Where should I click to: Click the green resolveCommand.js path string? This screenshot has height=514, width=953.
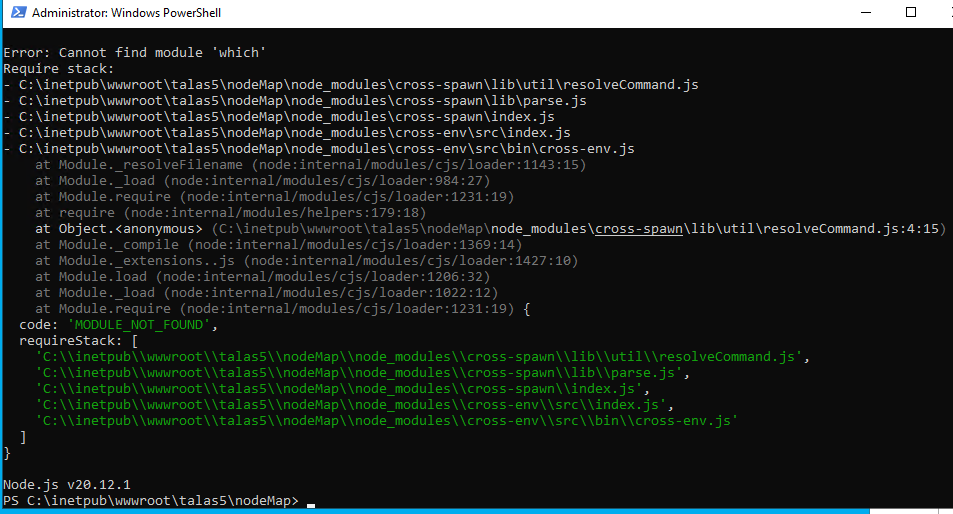pos(421,357)
